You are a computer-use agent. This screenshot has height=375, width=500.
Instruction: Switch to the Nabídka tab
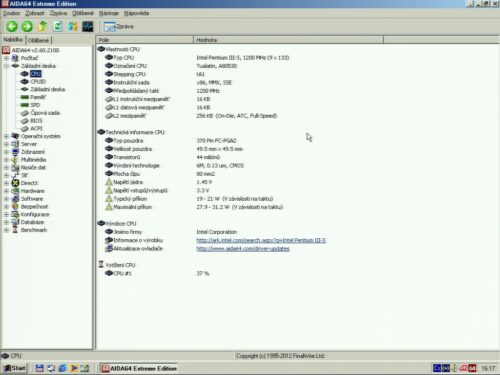[x=13, y=40]
